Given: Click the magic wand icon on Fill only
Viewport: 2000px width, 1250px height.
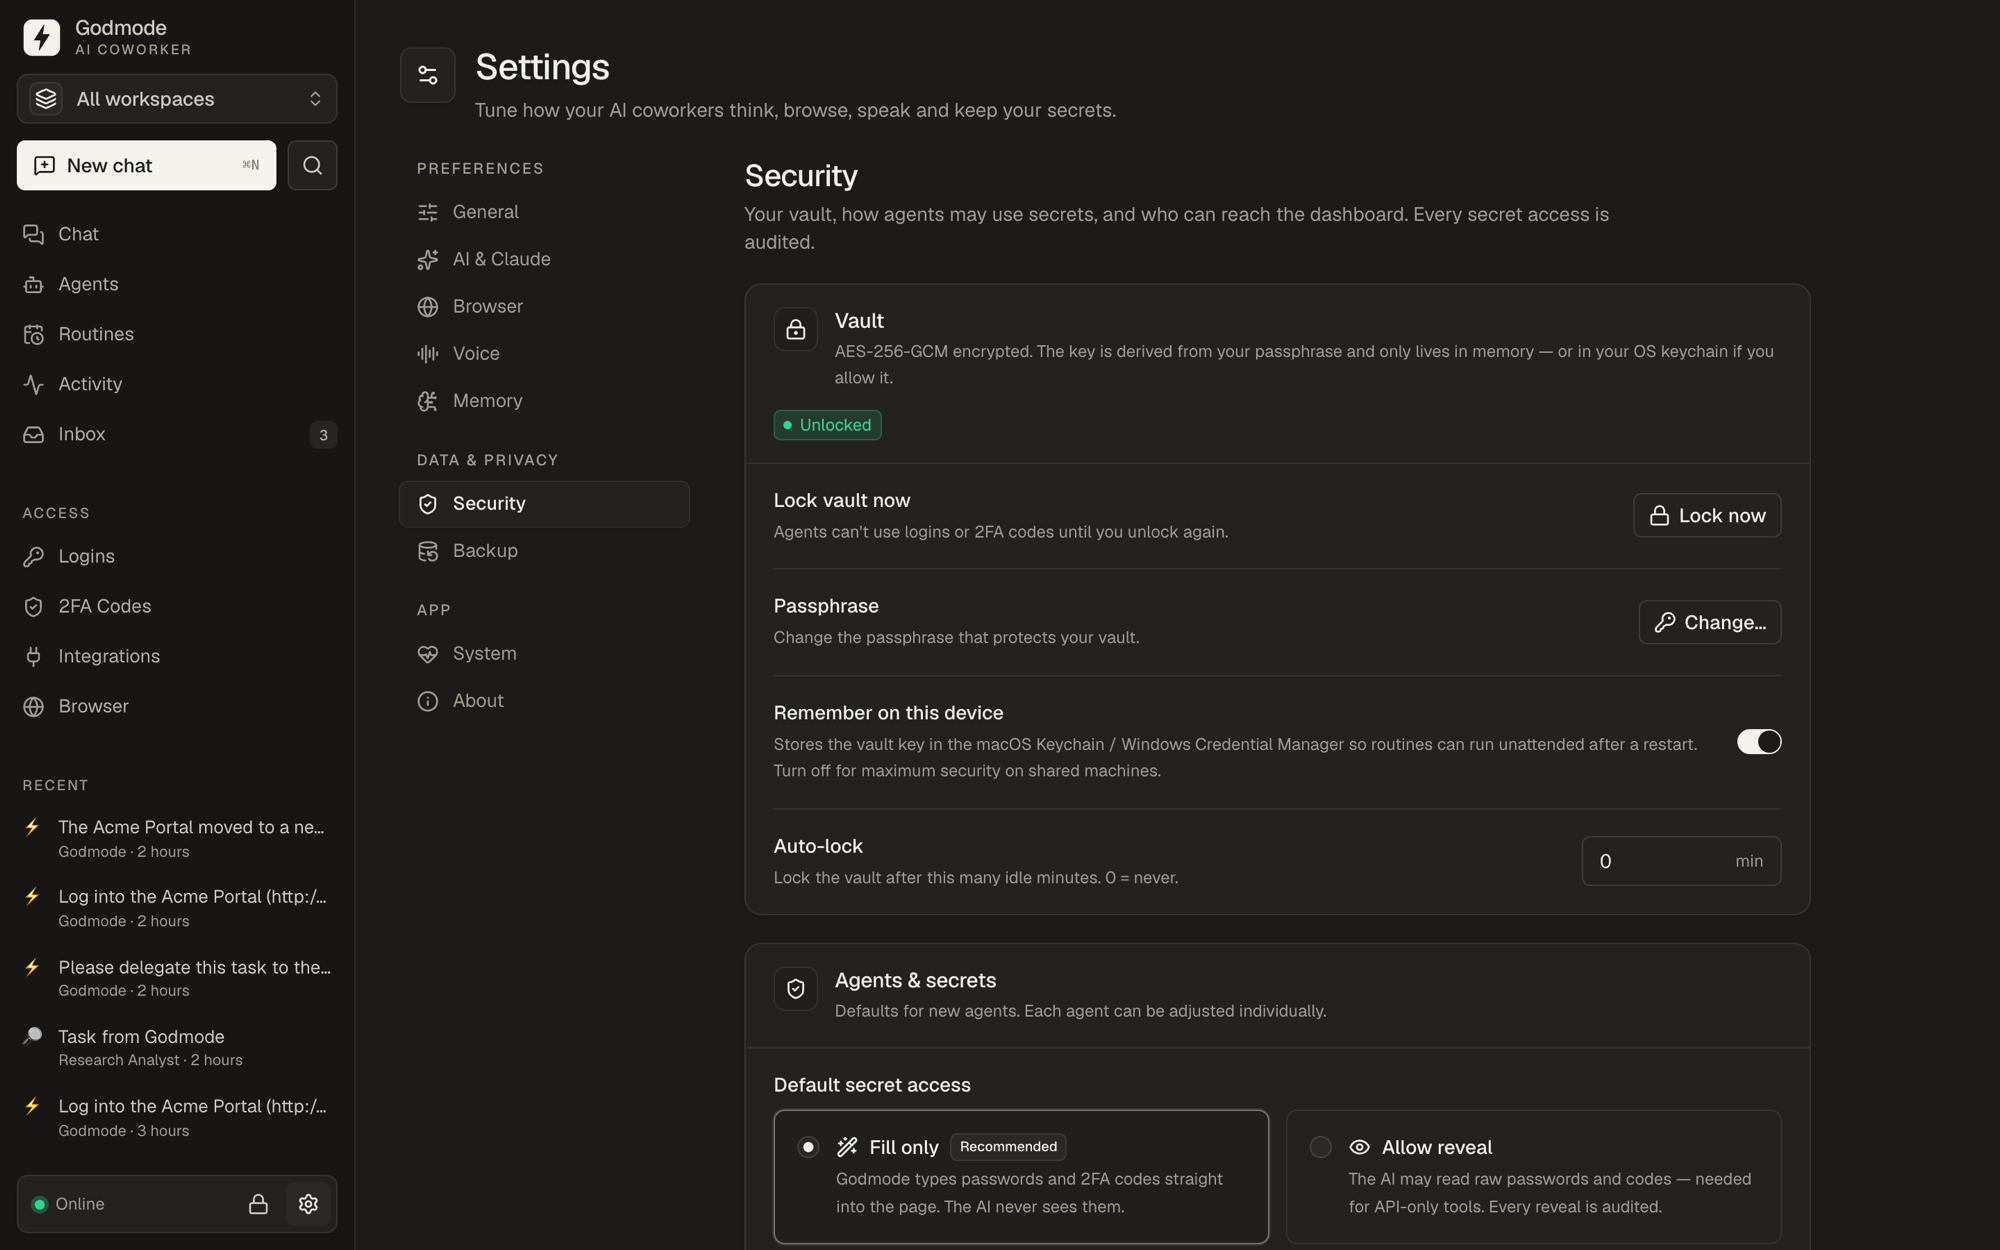Looking at the screenshot, I should (x=847, y=1147).
